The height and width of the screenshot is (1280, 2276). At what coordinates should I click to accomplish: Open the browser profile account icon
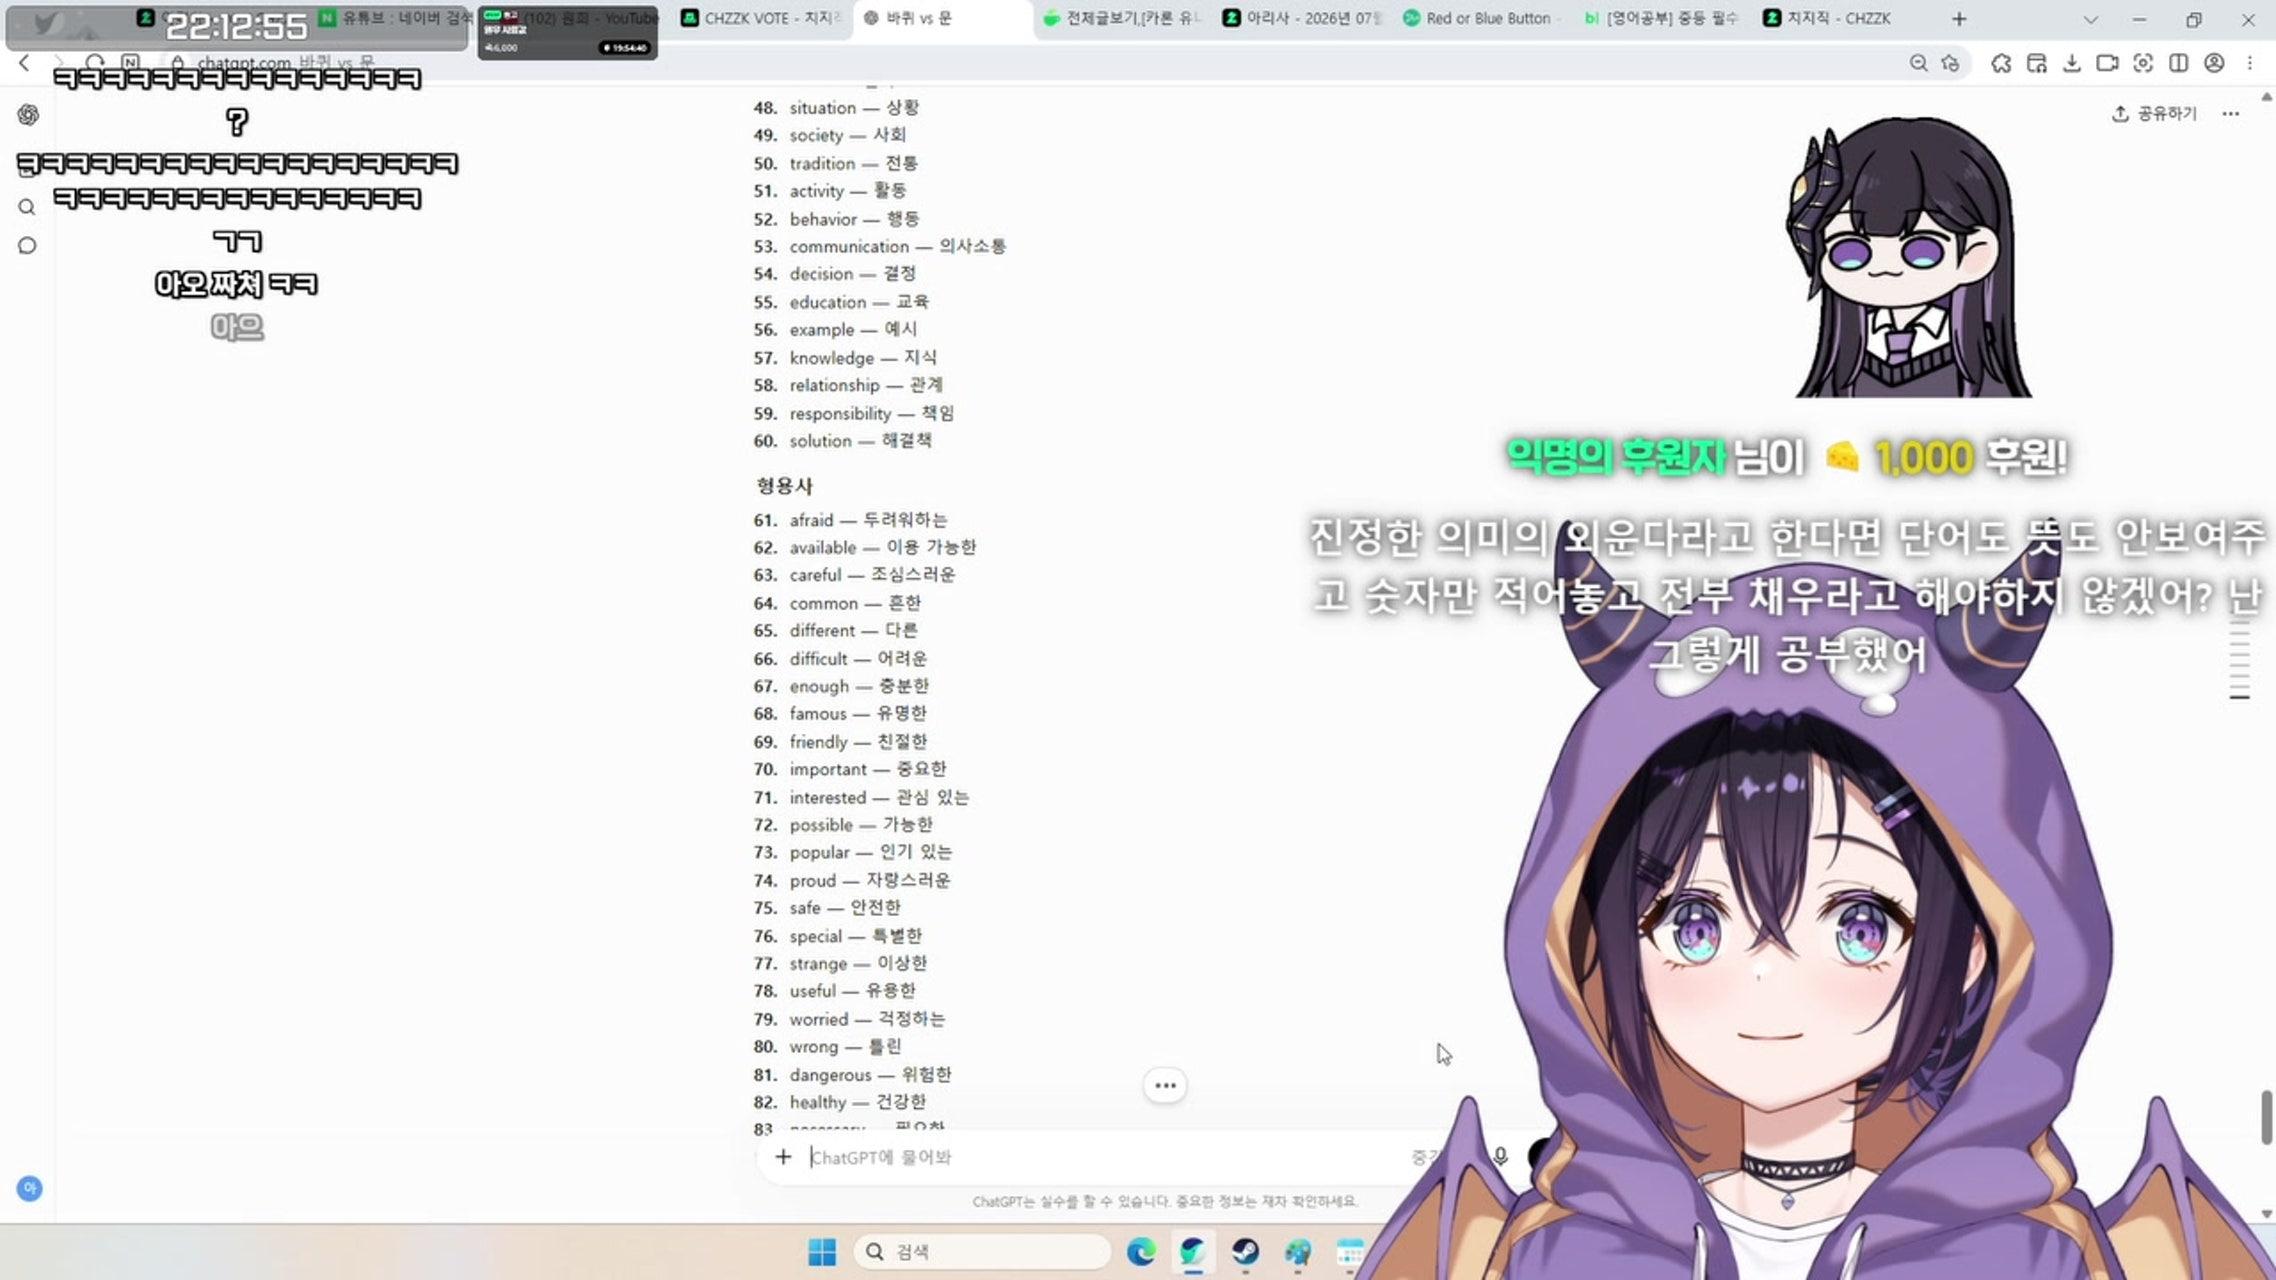[2214, 63]
